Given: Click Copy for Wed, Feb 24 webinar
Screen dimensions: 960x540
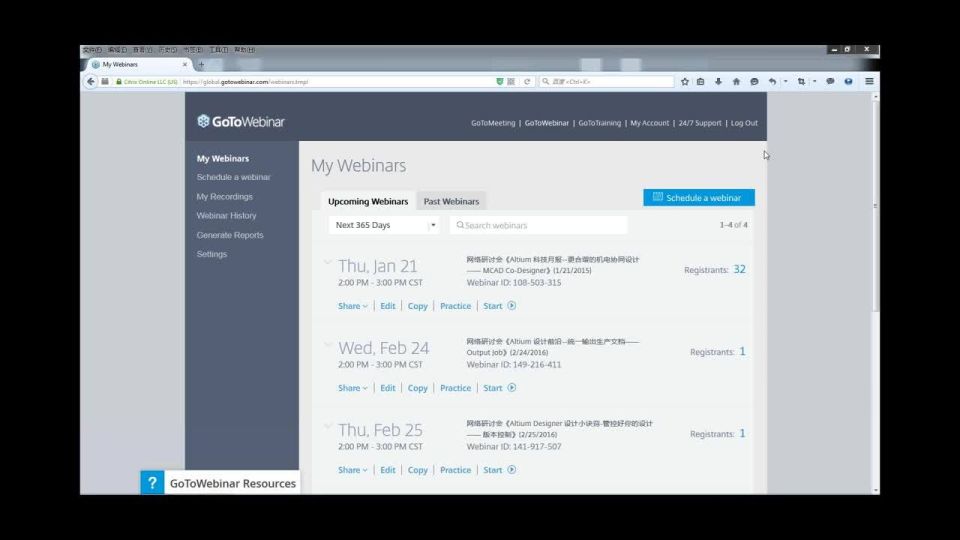Looking at the screenshot, I should coord(418,388).
